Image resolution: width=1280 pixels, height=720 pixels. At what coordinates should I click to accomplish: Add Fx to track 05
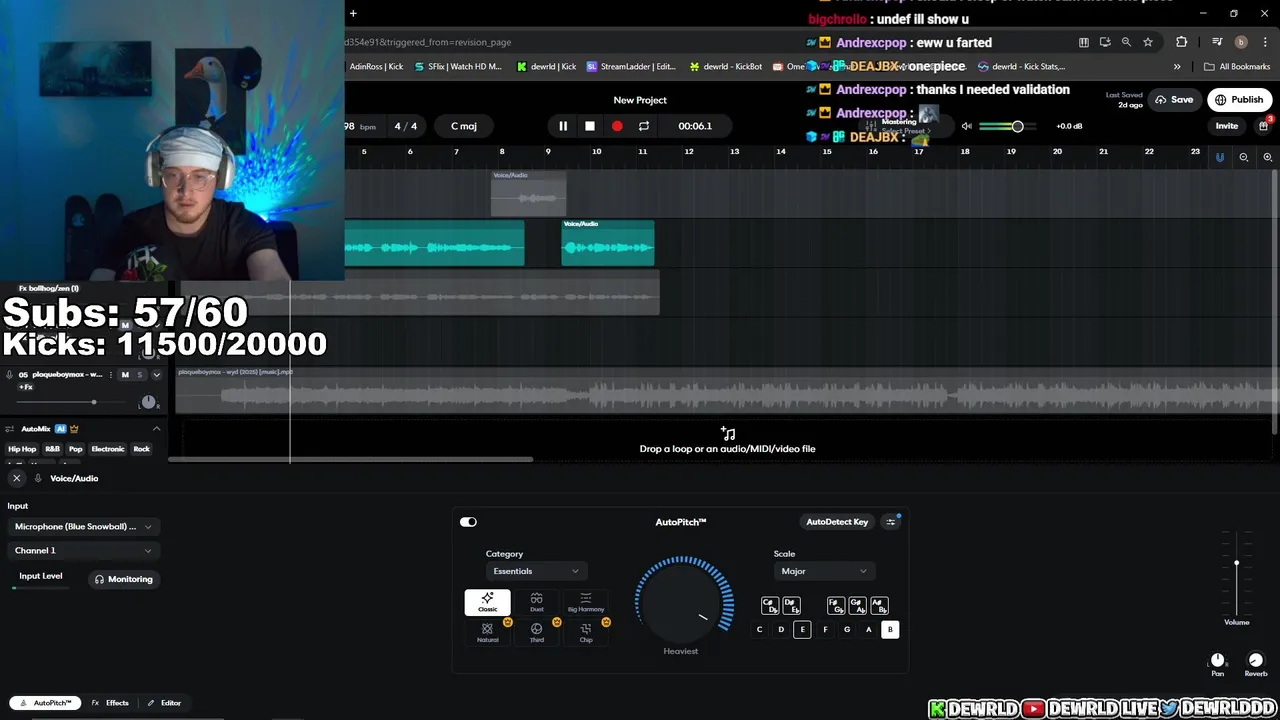(26, 387)
